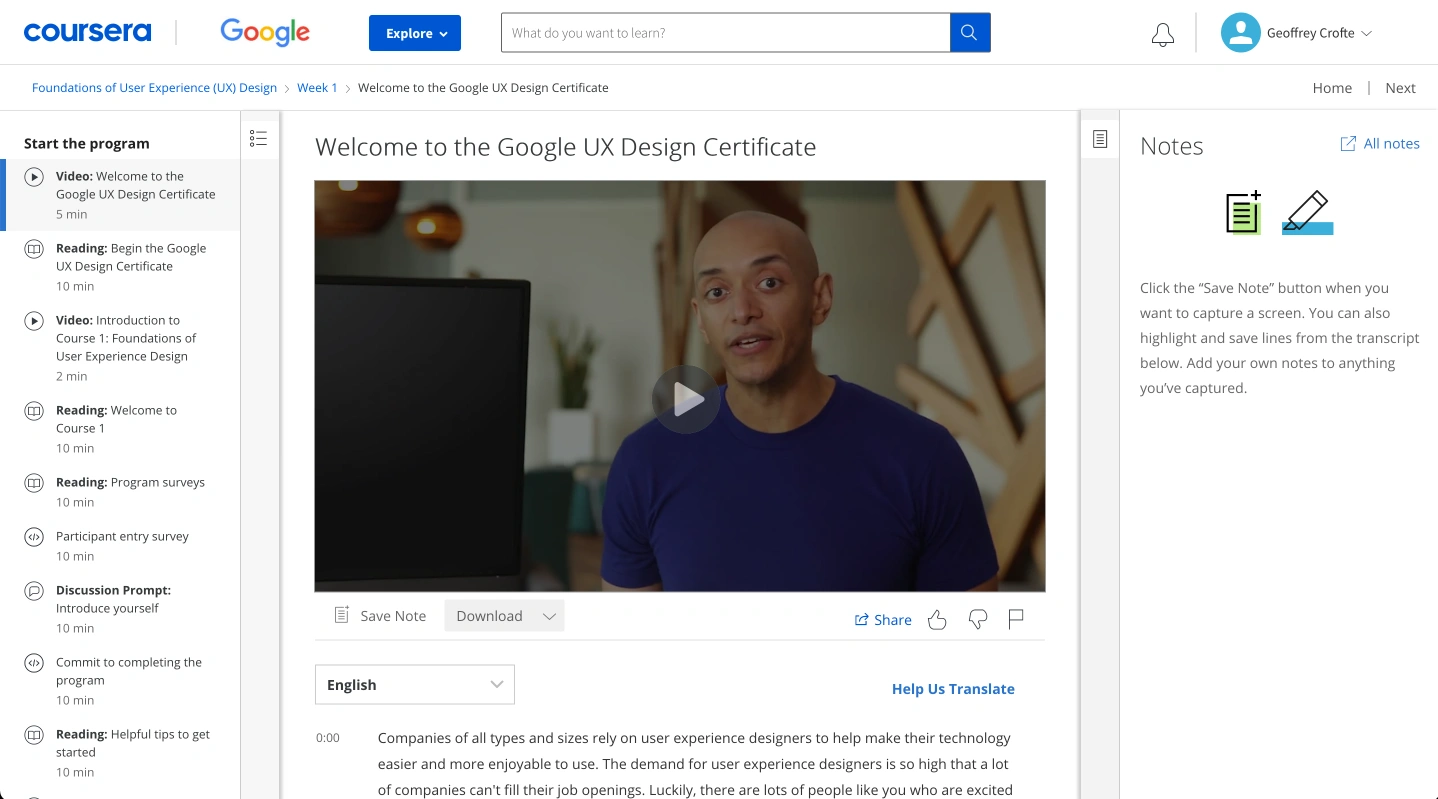Viewport: 1438px width, 799px height.
Task: Go to Week 1 breadcrumb
Action: (317, 88)
